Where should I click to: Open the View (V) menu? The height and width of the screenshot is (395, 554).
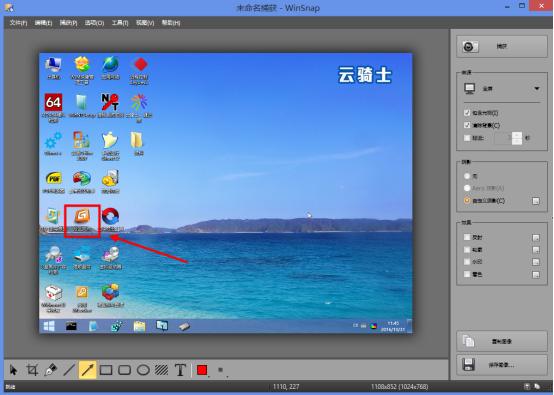(145, 23)
